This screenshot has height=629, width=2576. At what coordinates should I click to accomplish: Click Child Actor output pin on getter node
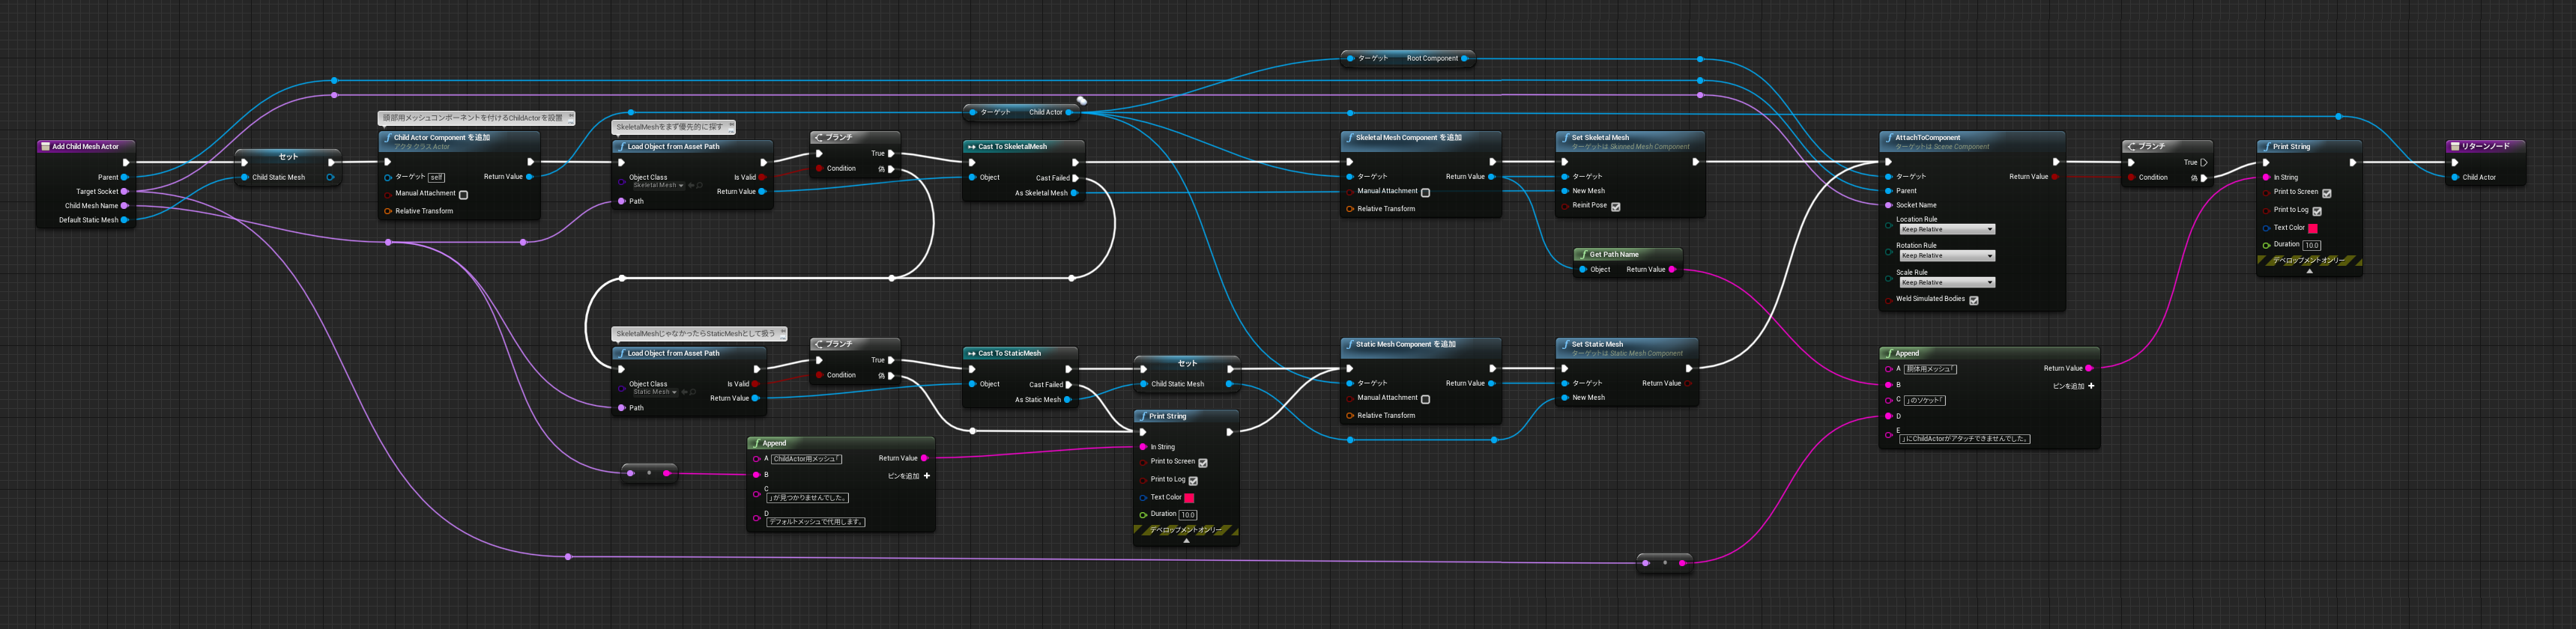(x=1069, y=112)
